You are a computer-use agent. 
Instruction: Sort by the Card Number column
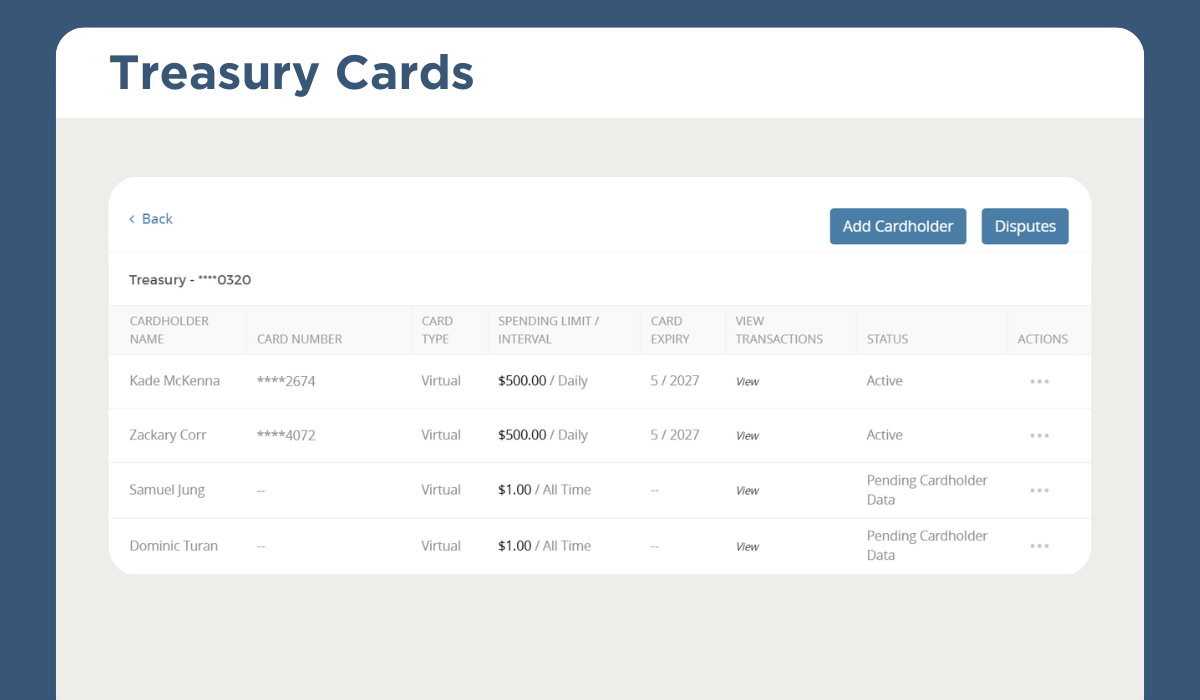299,338
